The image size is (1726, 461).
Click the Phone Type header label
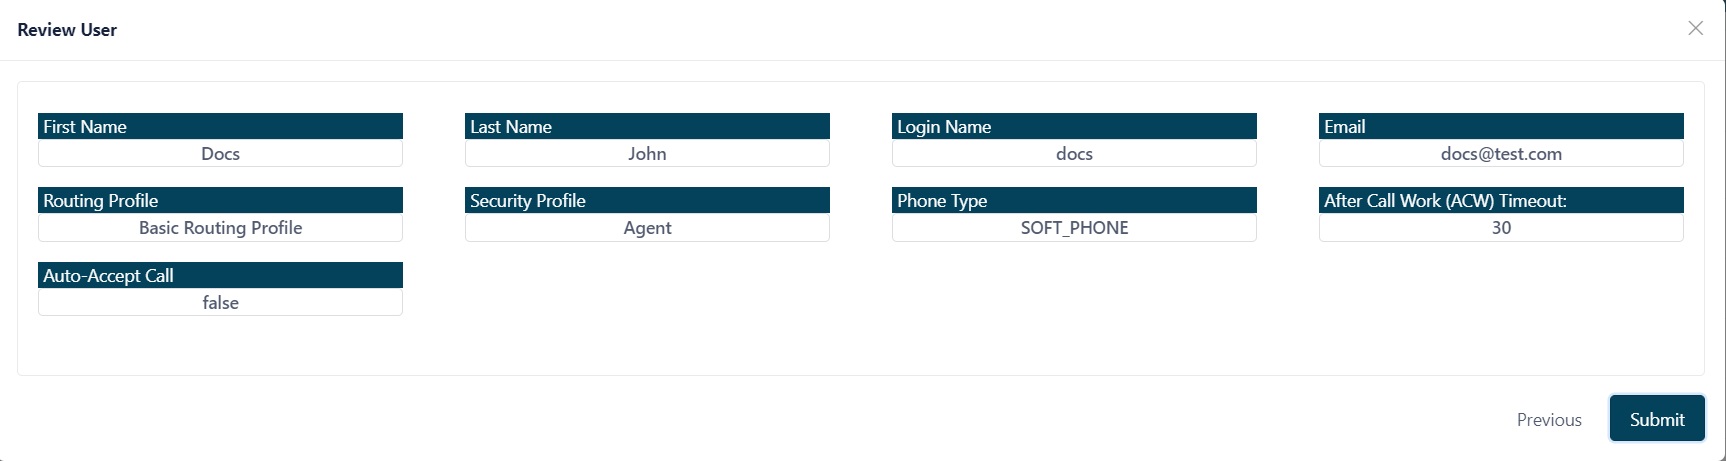(942, 200)
